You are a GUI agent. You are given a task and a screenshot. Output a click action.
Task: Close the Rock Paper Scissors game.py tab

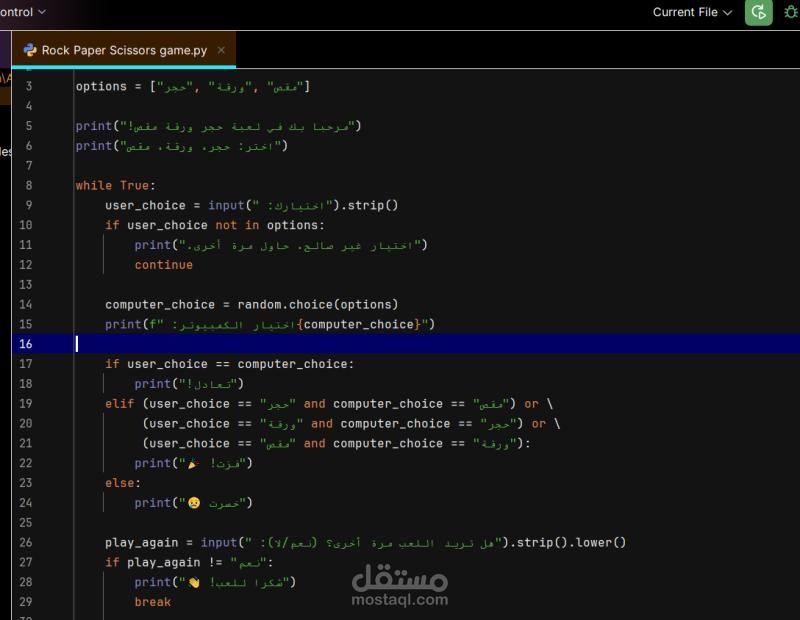221,50
